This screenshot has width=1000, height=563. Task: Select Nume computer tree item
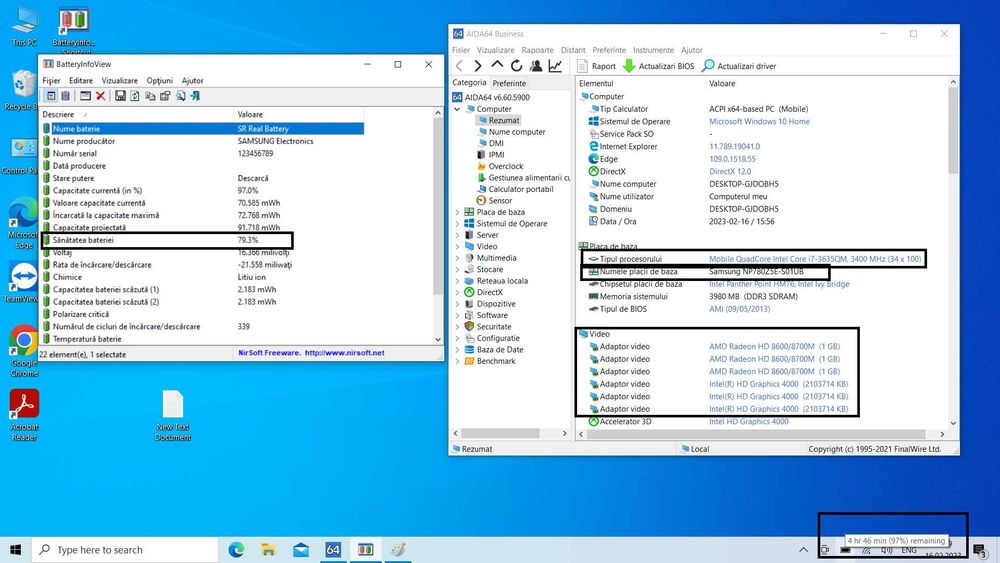click(x=511, y=132)
